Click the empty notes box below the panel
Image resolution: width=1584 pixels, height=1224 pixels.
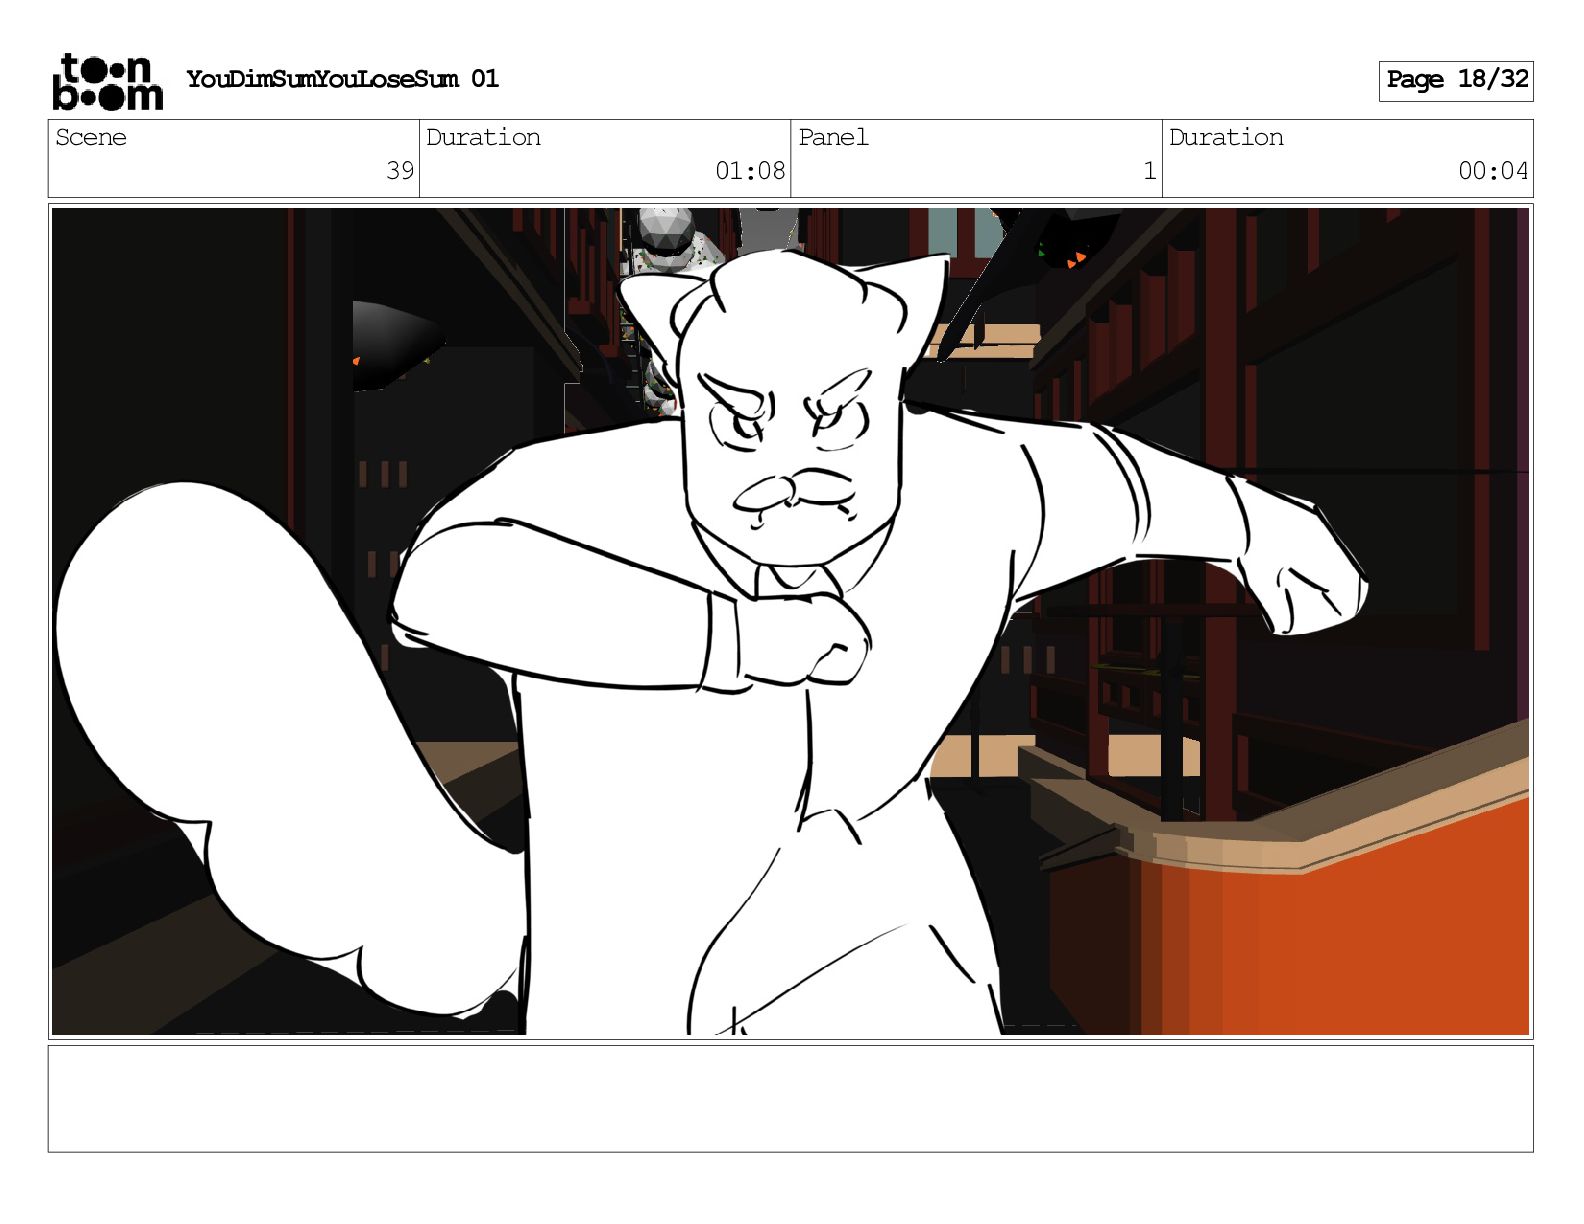[790, 1098]
